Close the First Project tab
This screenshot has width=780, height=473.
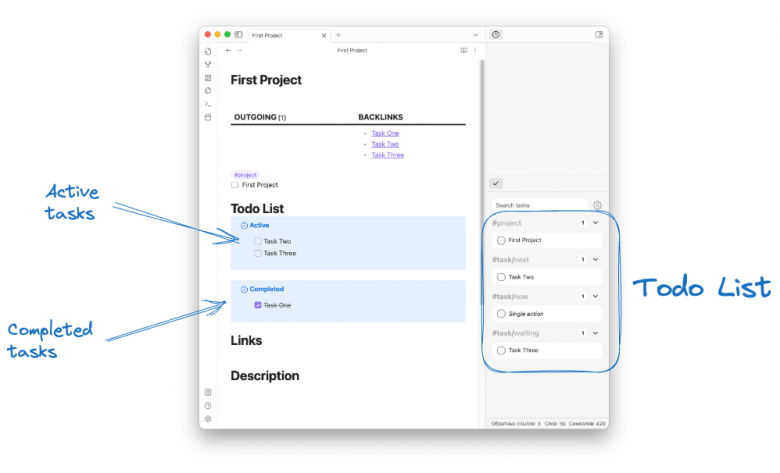tap(324, 35)
